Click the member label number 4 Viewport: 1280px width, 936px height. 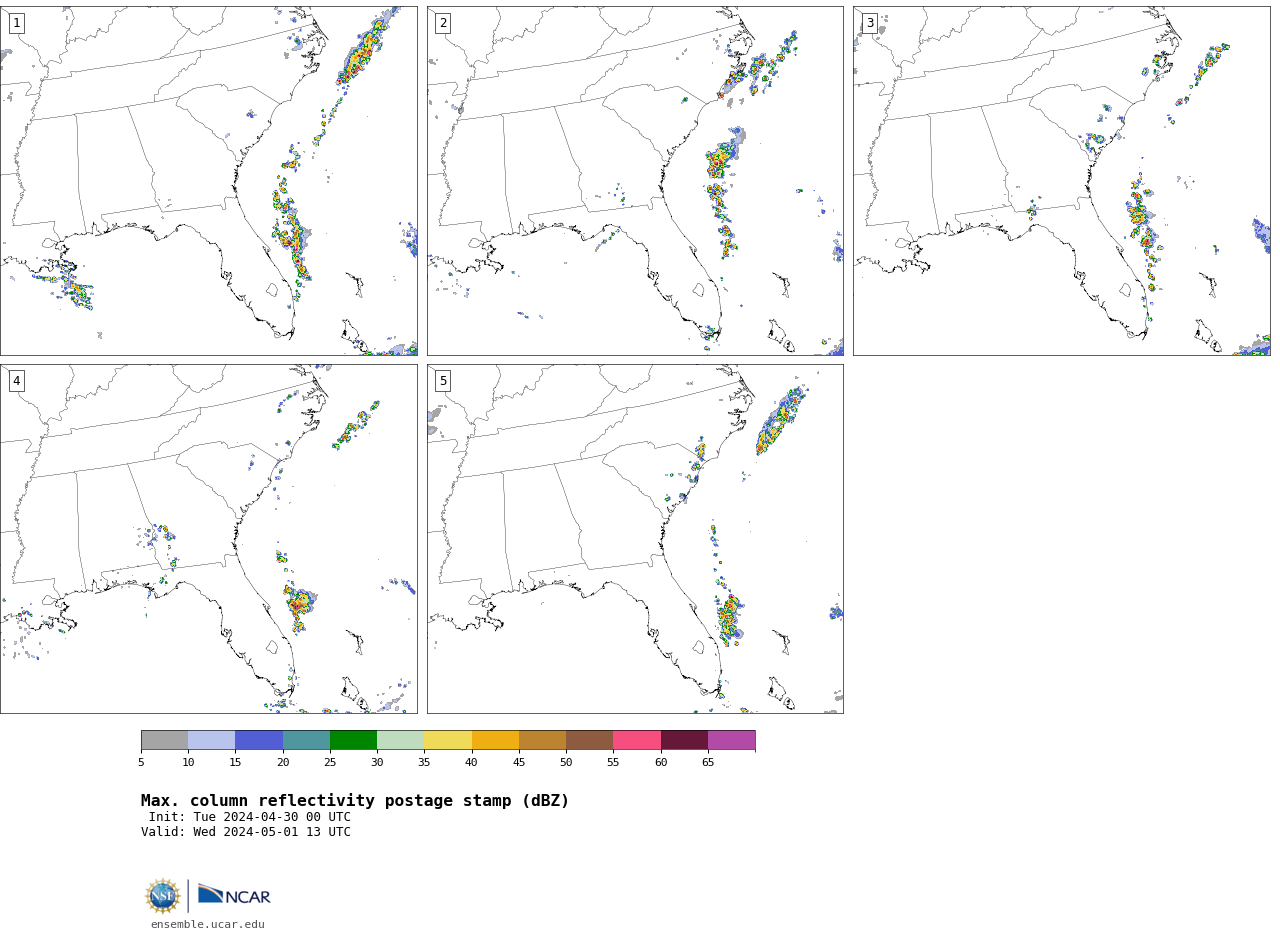click(16, 381)
